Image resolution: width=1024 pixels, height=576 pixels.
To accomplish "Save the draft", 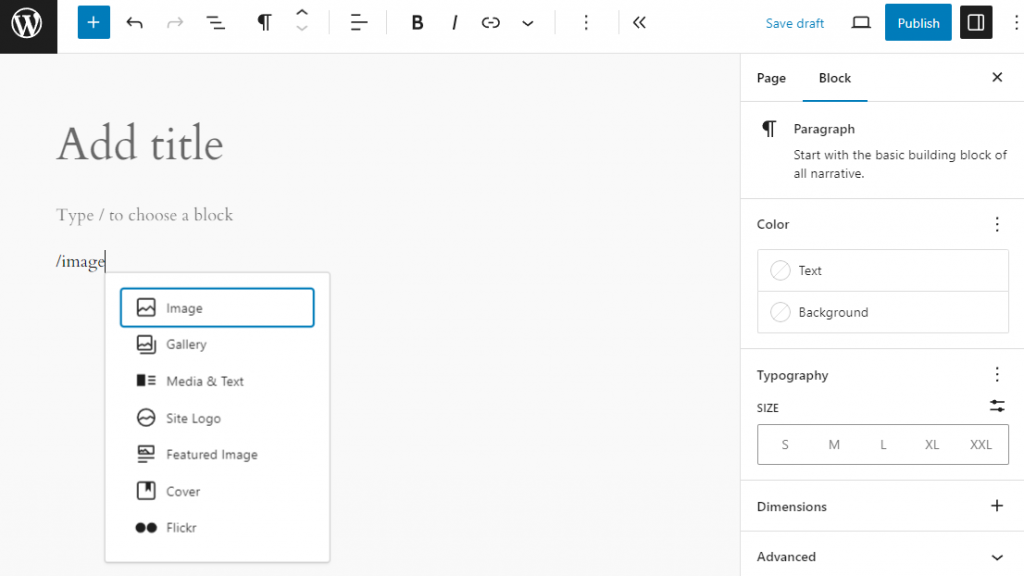I will (x=794, y=22).
